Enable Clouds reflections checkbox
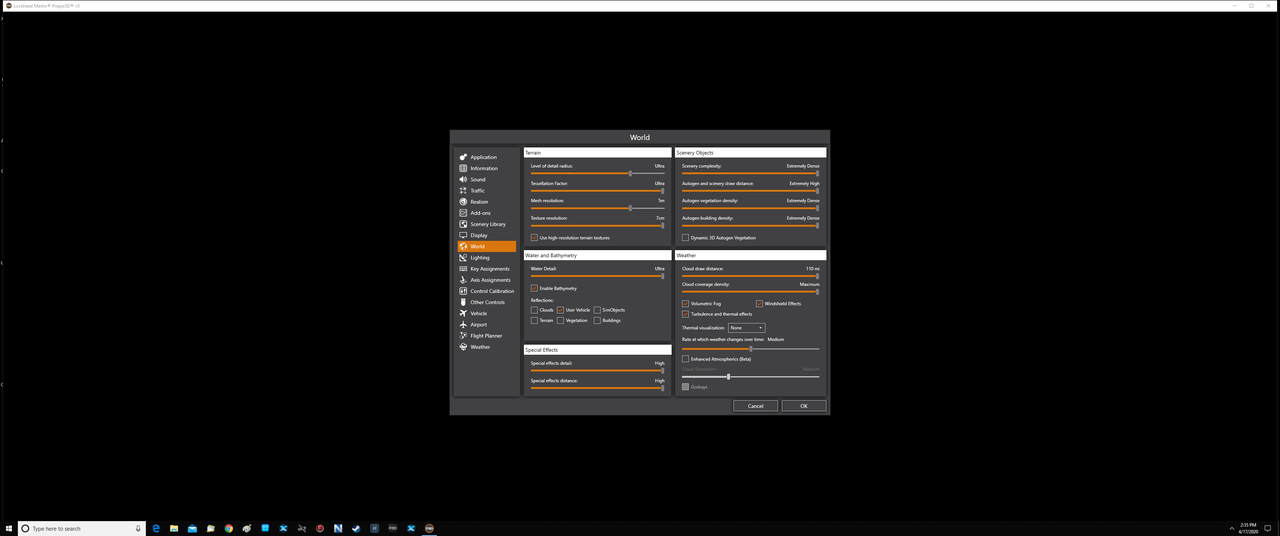This screenshot has width=1280, height=536. 535,310
